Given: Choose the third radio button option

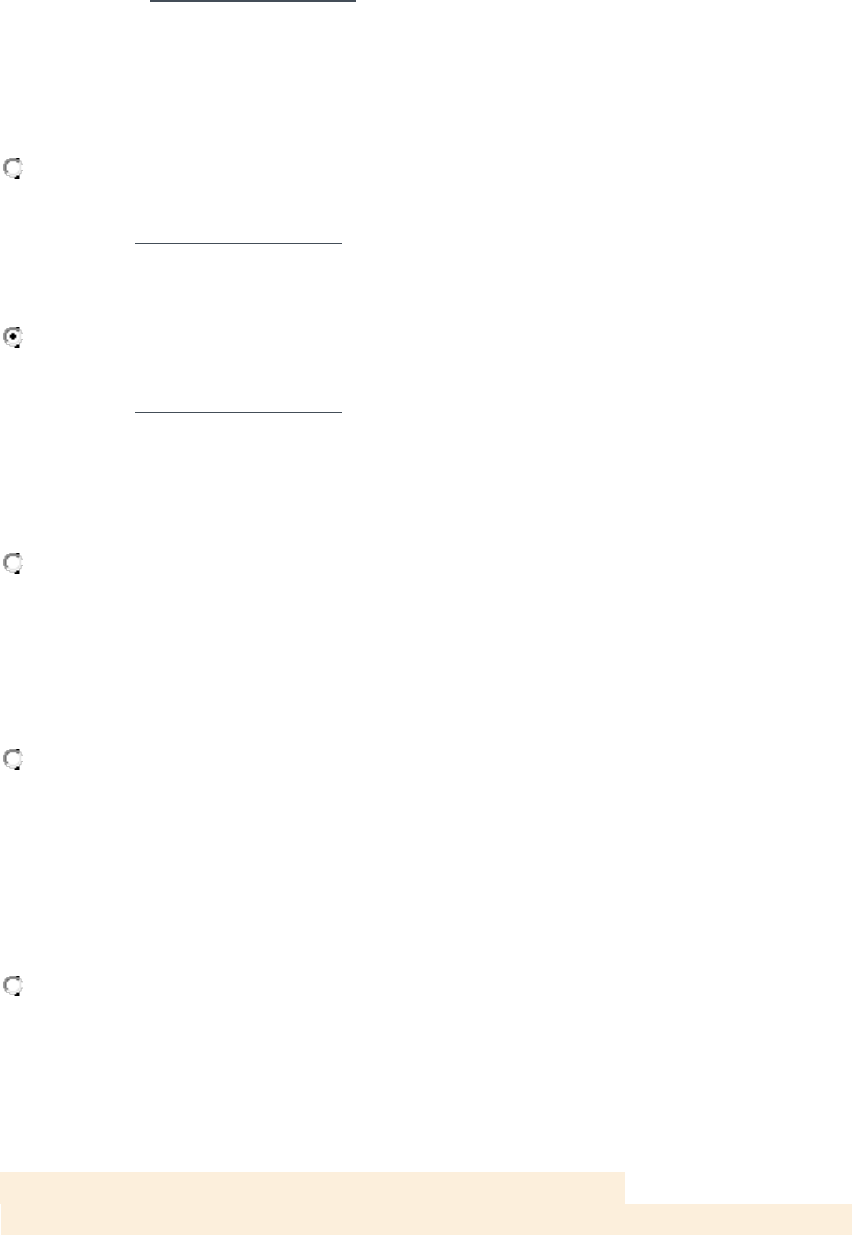Looking at the screenshot, I should (x=14, y=565).
